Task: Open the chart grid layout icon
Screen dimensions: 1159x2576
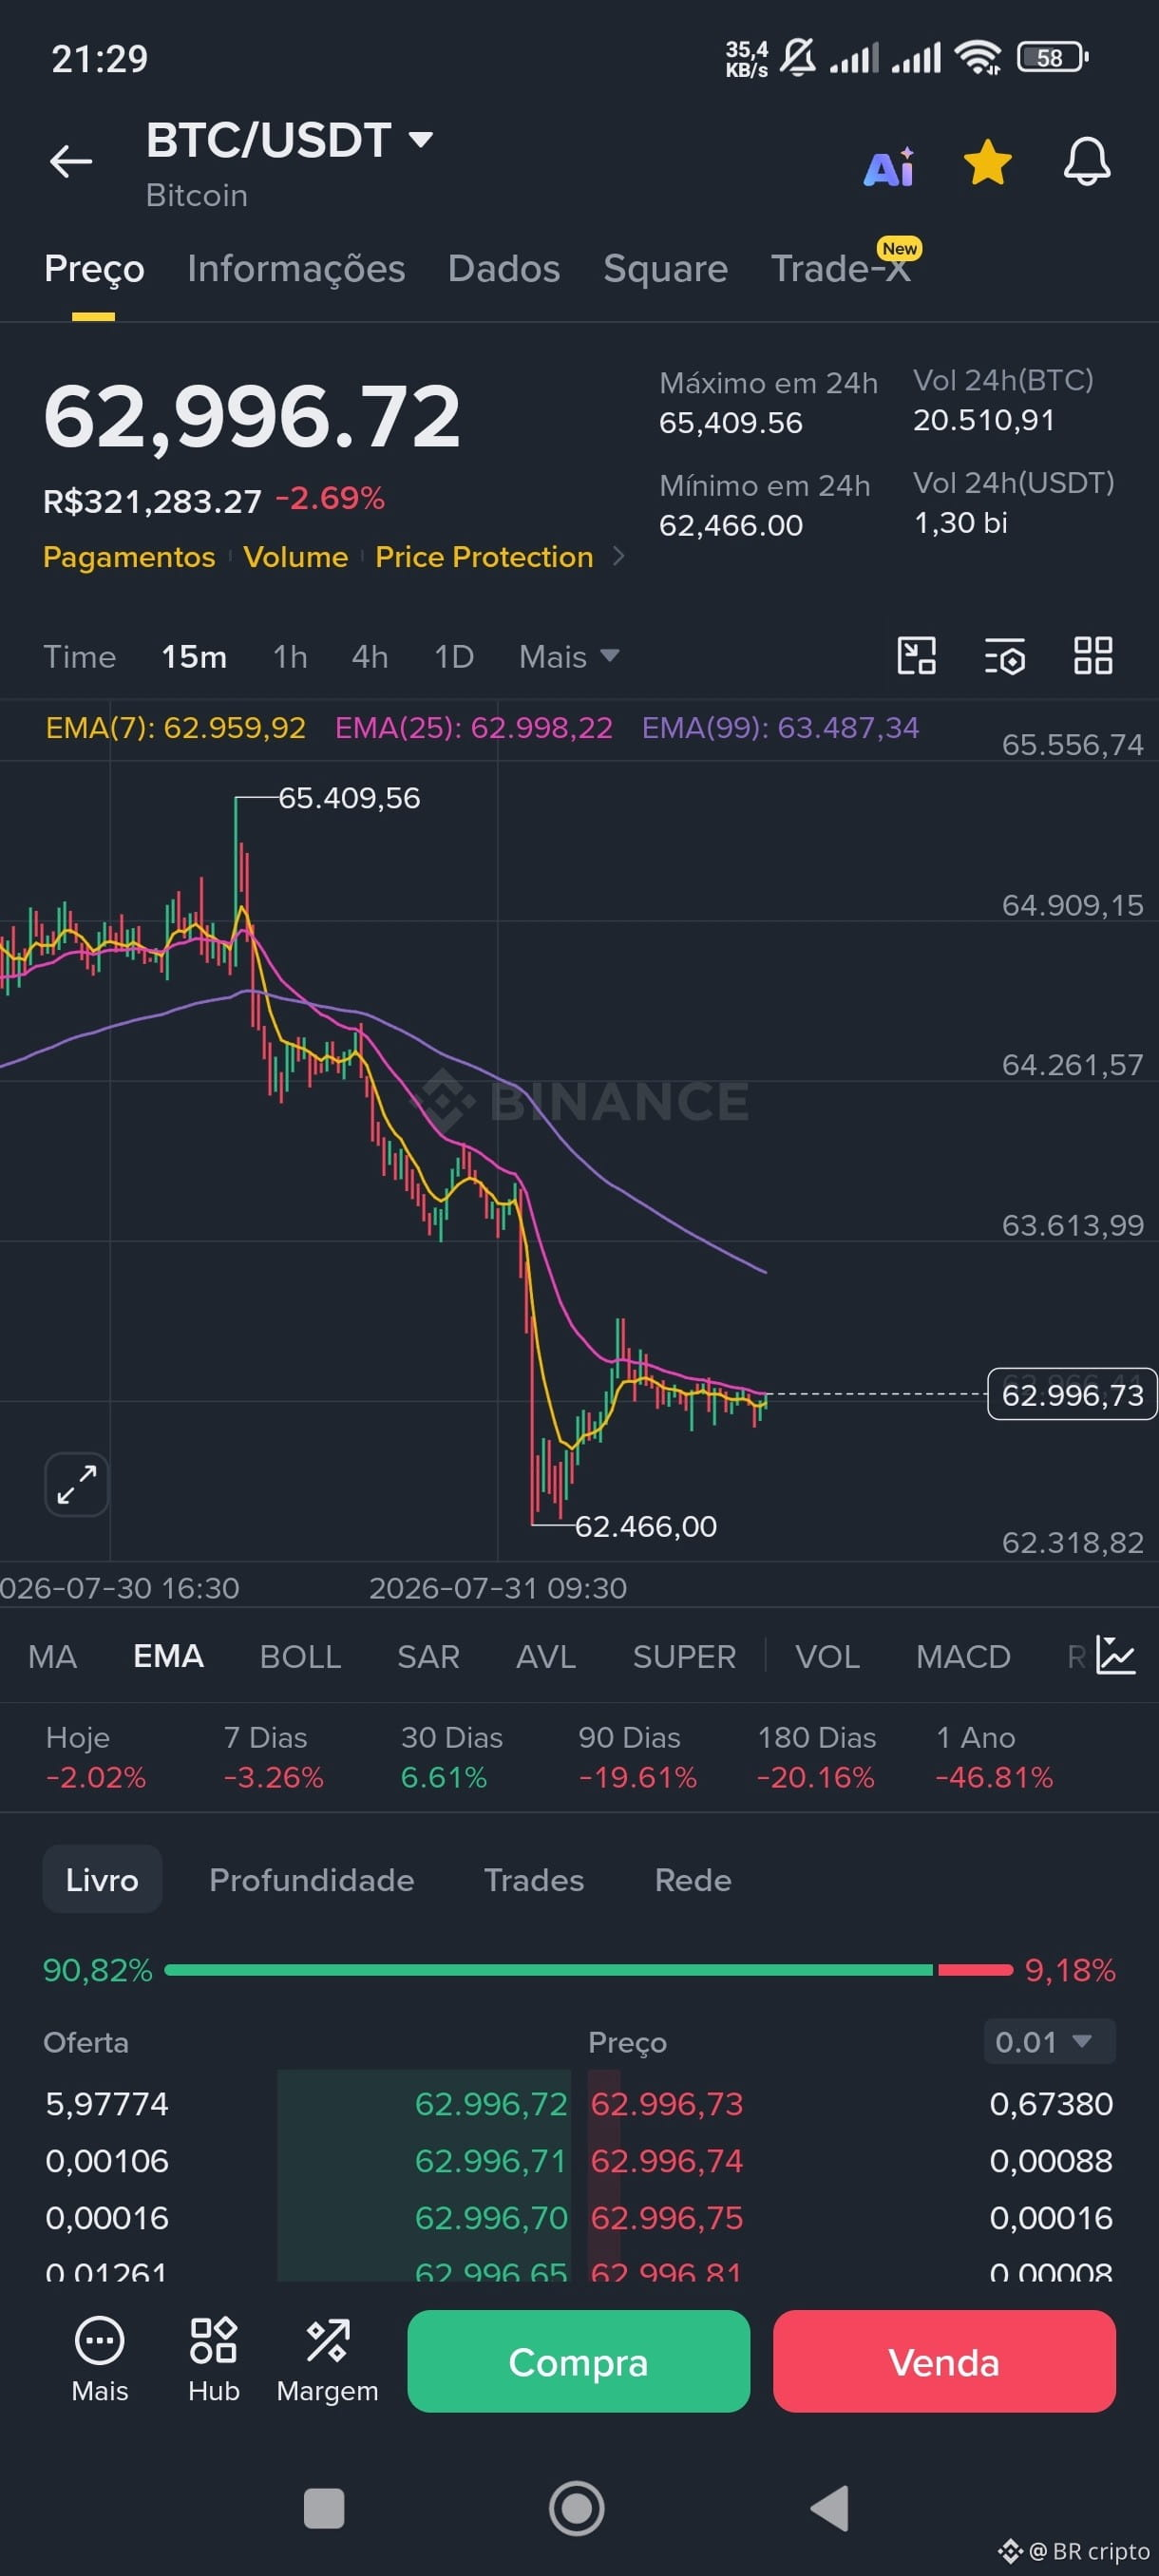Action: [1093, 656]
